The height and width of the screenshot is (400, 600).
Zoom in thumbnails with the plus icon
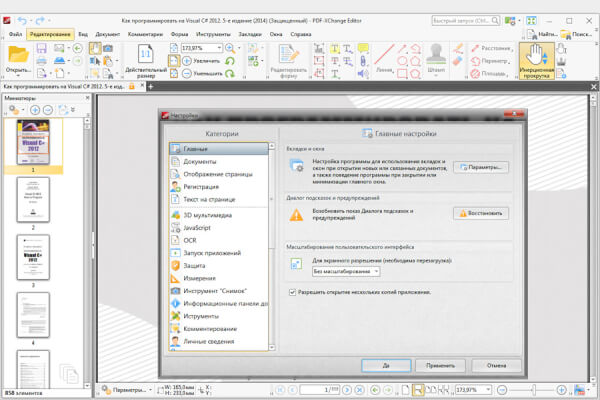[x=35, y=110]
